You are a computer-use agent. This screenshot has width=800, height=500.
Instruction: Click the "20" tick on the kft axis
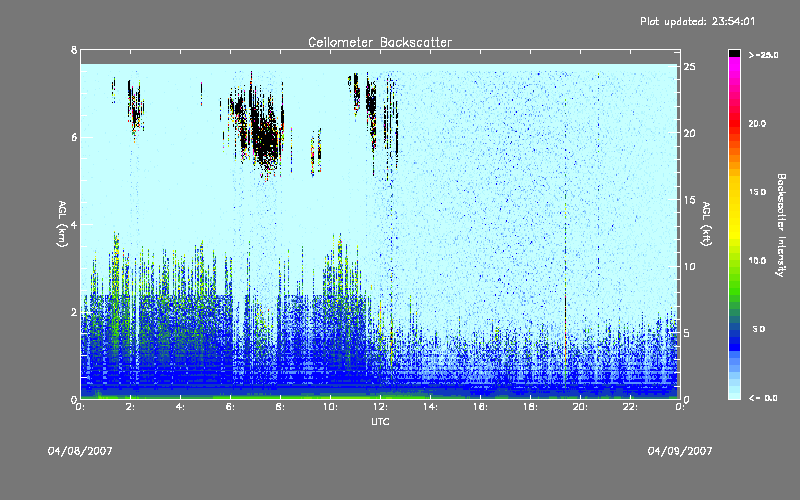pos(690,134)
